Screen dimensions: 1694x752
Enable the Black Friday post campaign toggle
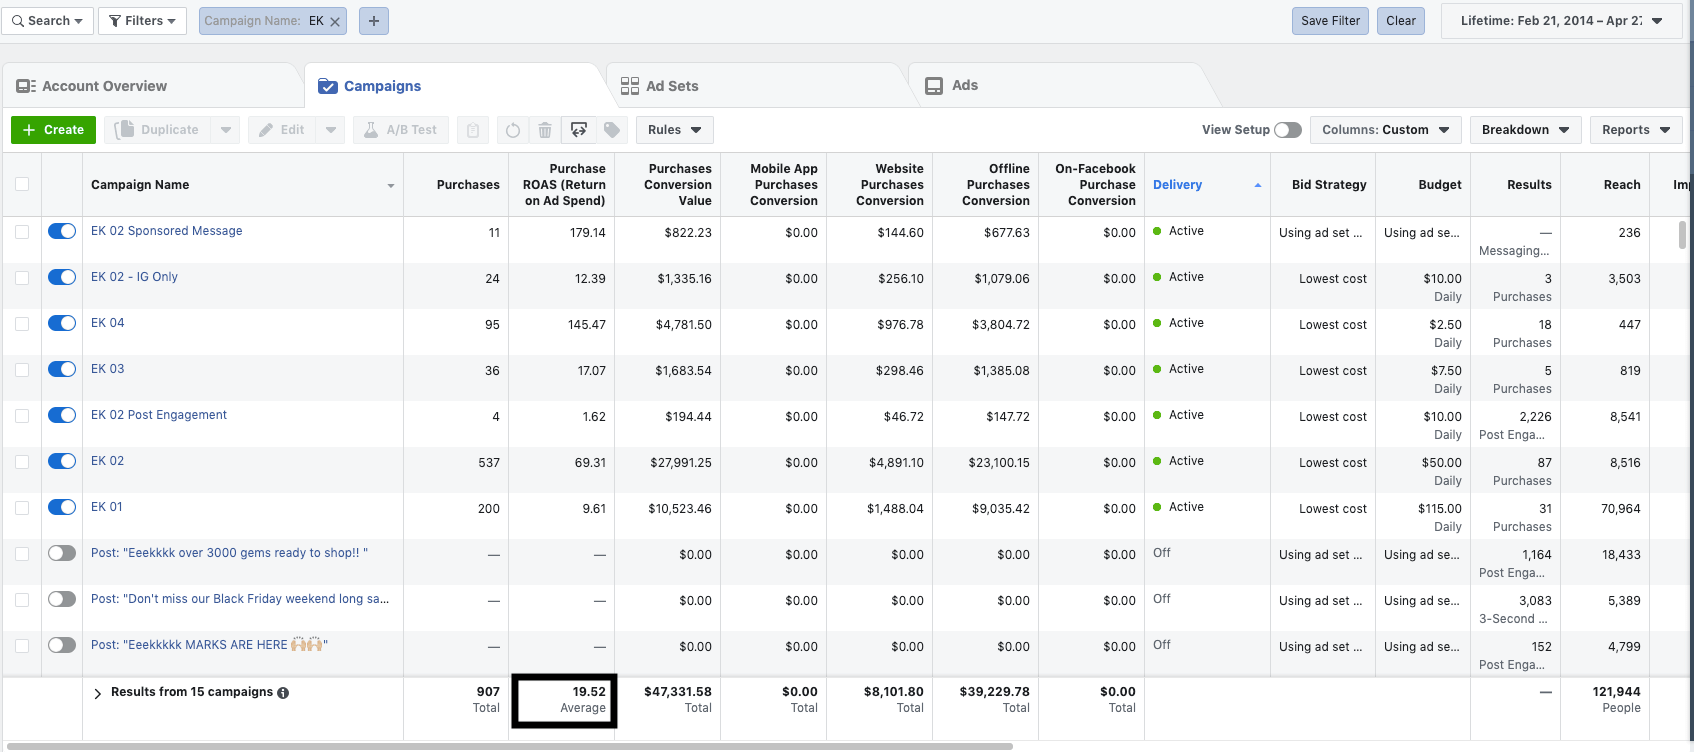[62, 599]
